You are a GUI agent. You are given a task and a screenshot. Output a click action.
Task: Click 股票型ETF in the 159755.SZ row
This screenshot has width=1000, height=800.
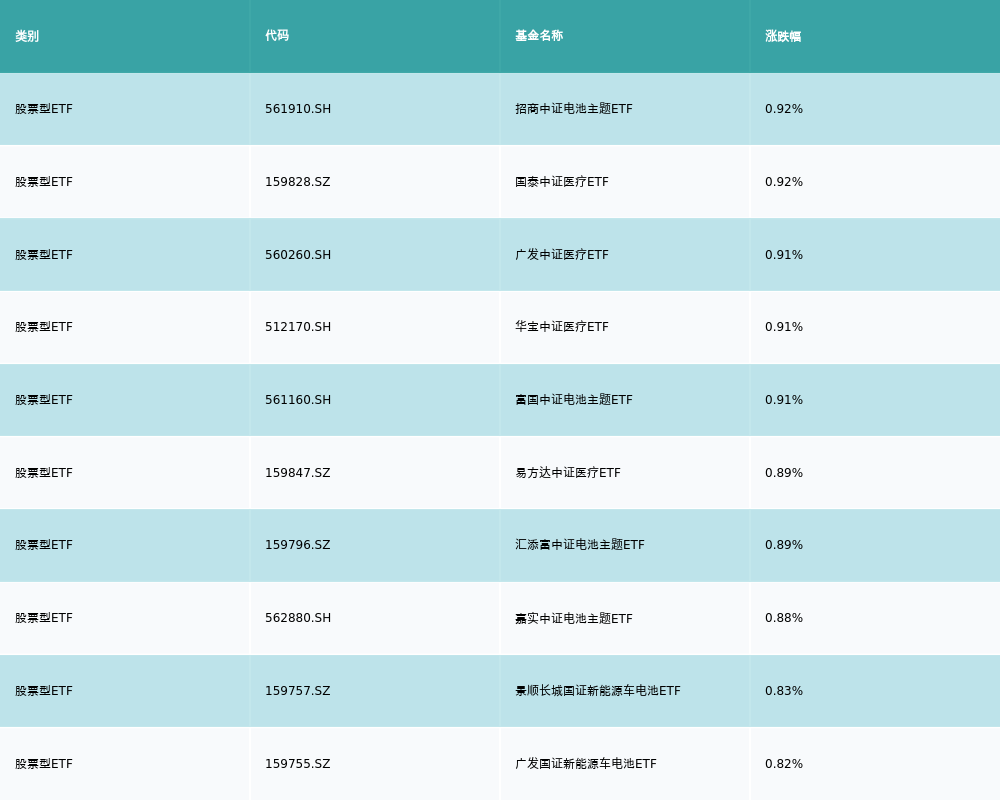(x=44, y=764)
